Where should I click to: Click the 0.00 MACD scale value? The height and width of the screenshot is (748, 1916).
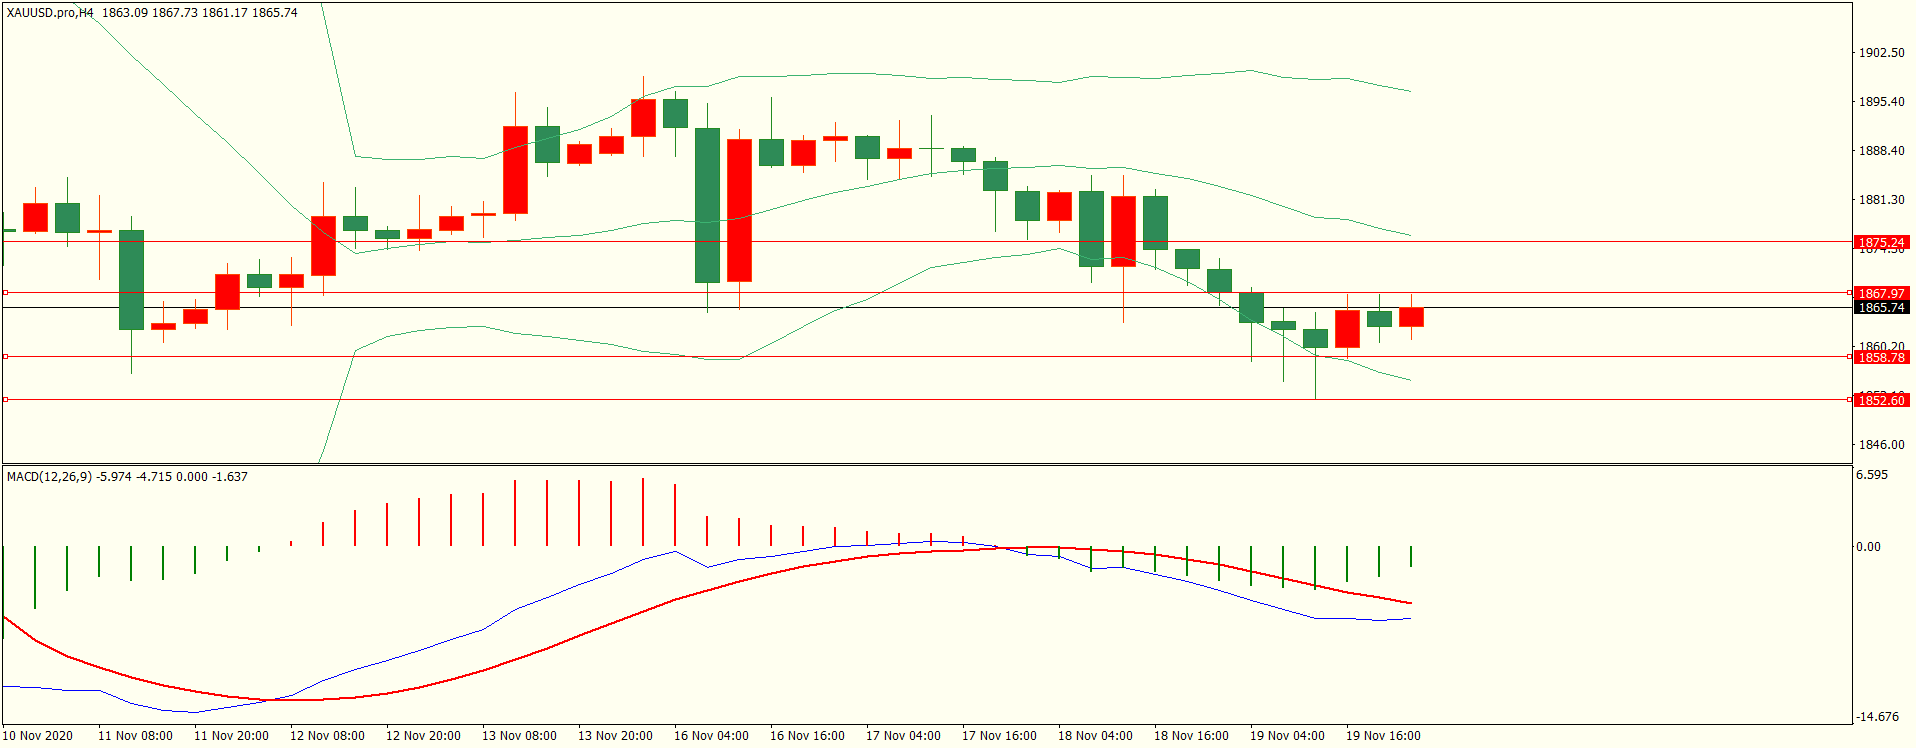tap(1868, 547)
